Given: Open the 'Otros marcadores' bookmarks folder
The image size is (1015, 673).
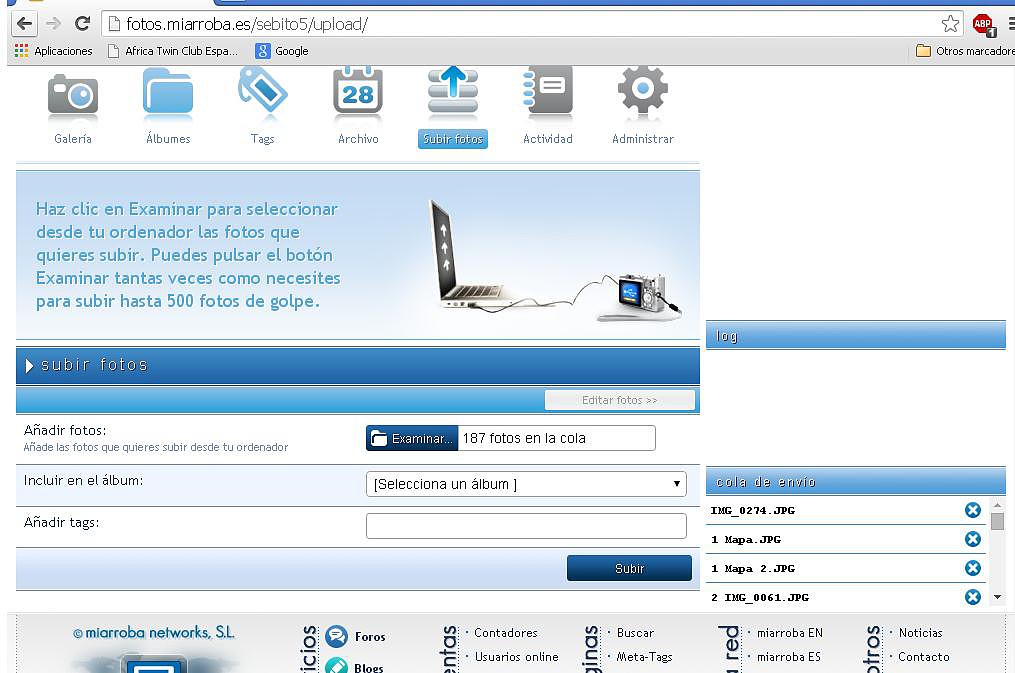Looking at the screenshot, I should click(965, 50).
